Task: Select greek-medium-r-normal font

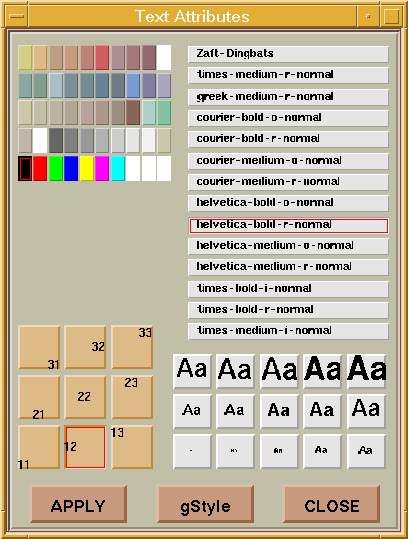Action: 288,97
